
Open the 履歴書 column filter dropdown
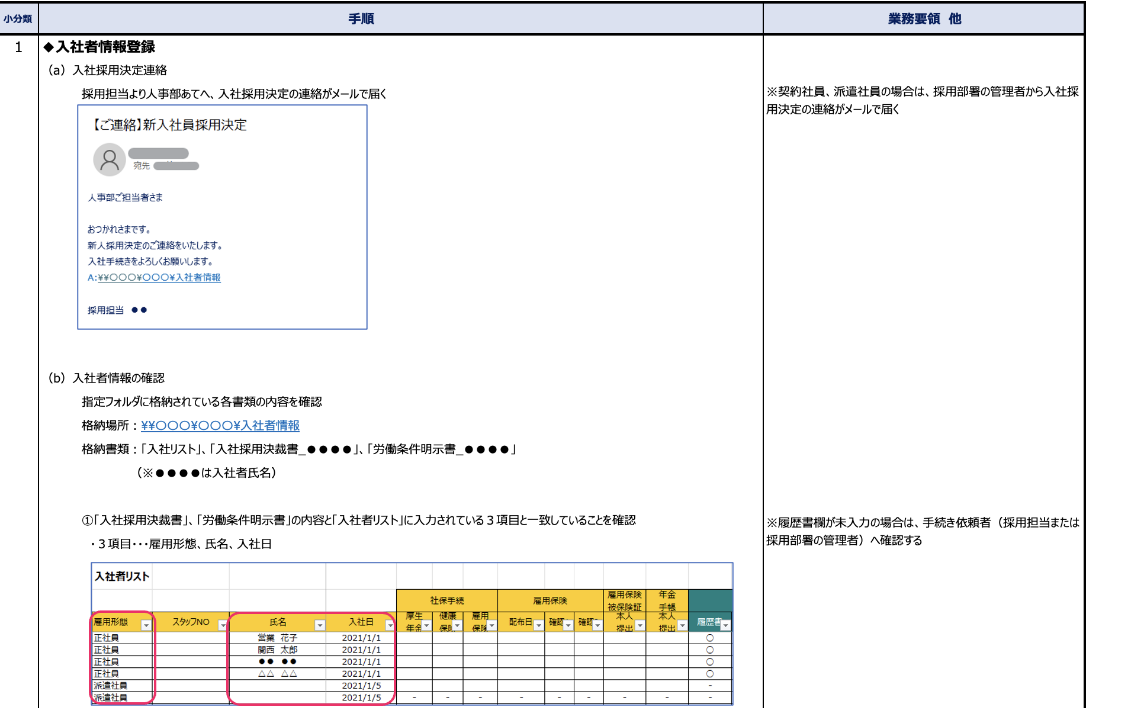coord(725,624)
